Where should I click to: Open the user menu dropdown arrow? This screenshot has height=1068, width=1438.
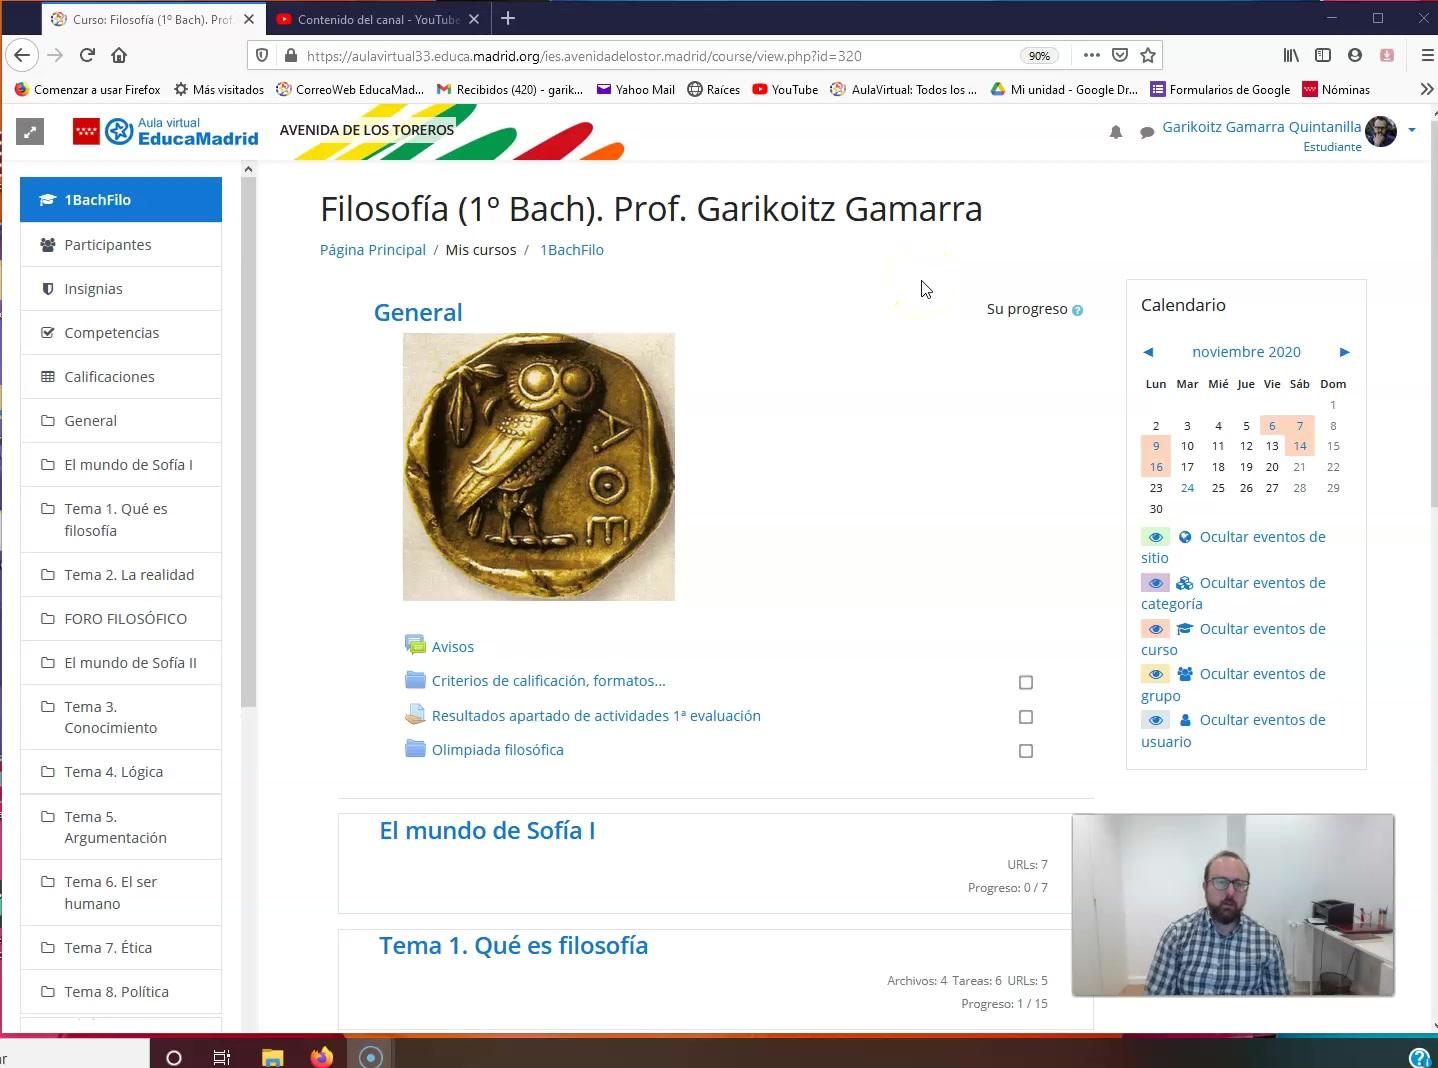[1411, 129]
